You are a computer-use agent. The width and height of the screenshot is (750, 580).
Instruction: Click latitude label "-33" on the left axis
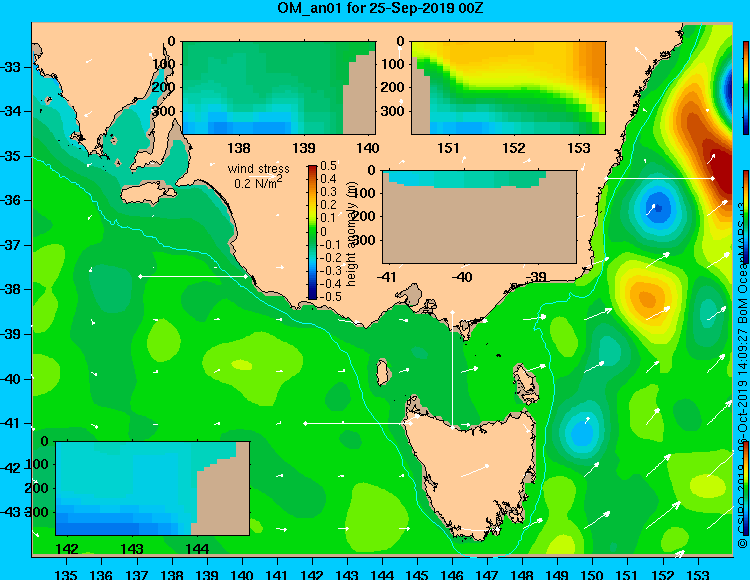11,67
